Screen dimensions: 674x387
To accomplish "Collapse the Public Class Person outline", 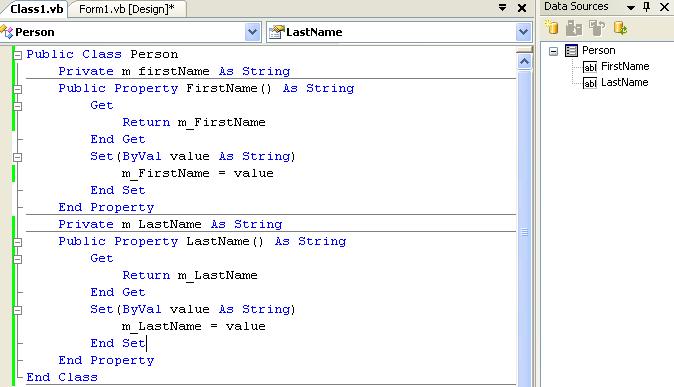I will click(18, 55).
